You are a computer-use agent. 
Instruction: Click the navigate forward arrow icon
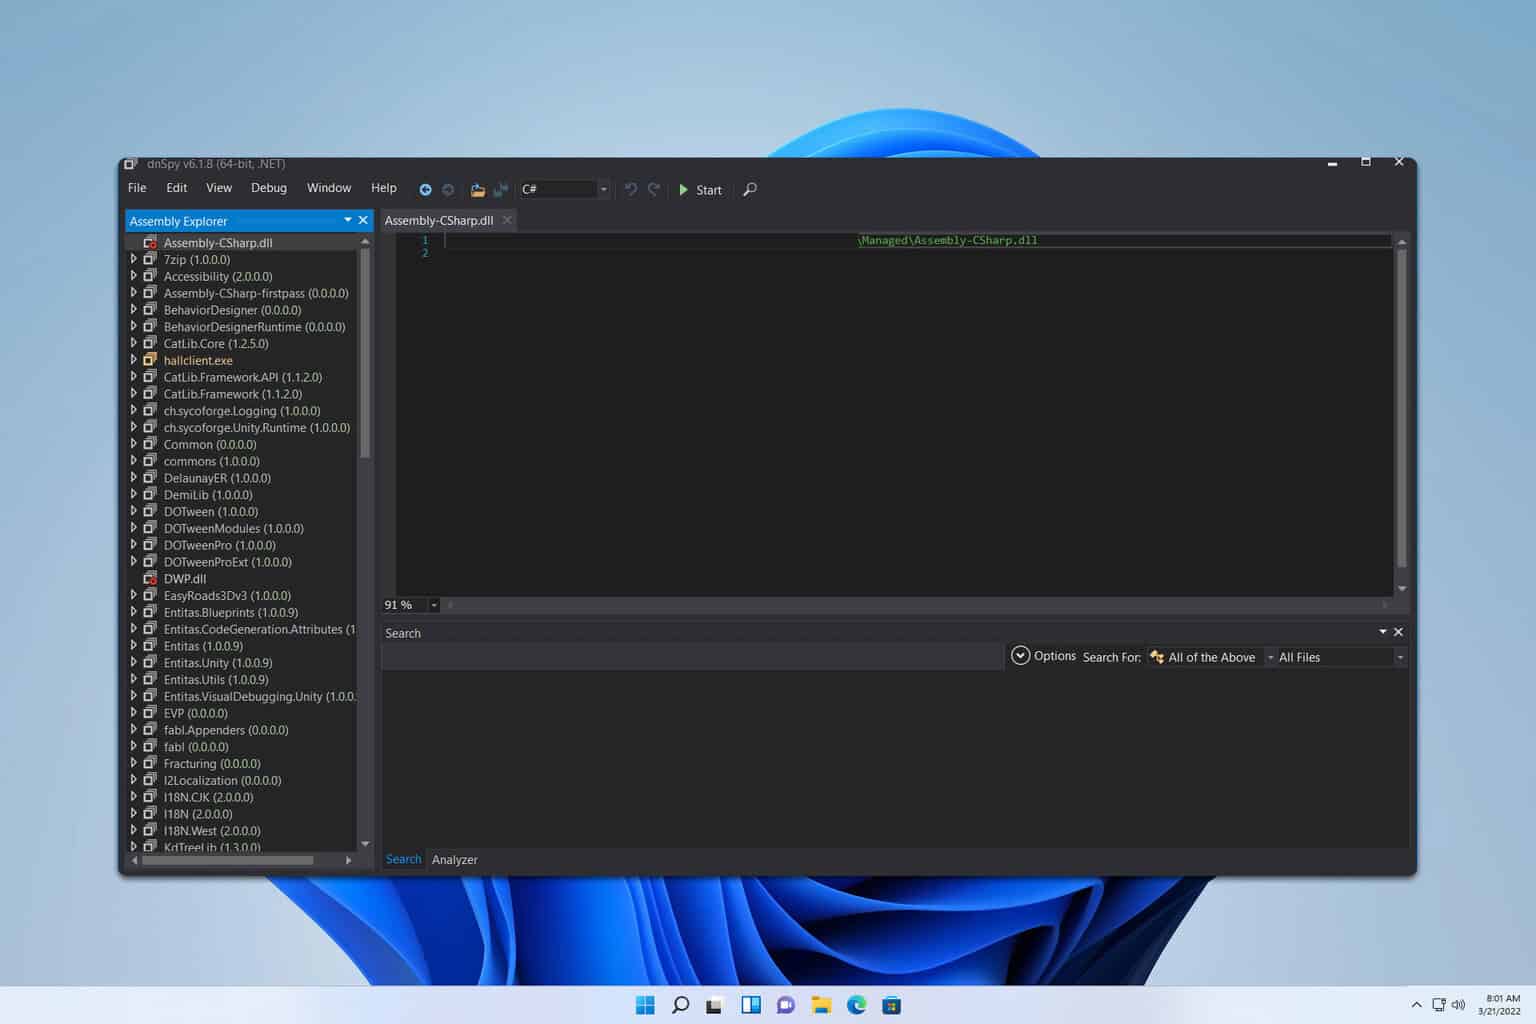pos(448,189)
